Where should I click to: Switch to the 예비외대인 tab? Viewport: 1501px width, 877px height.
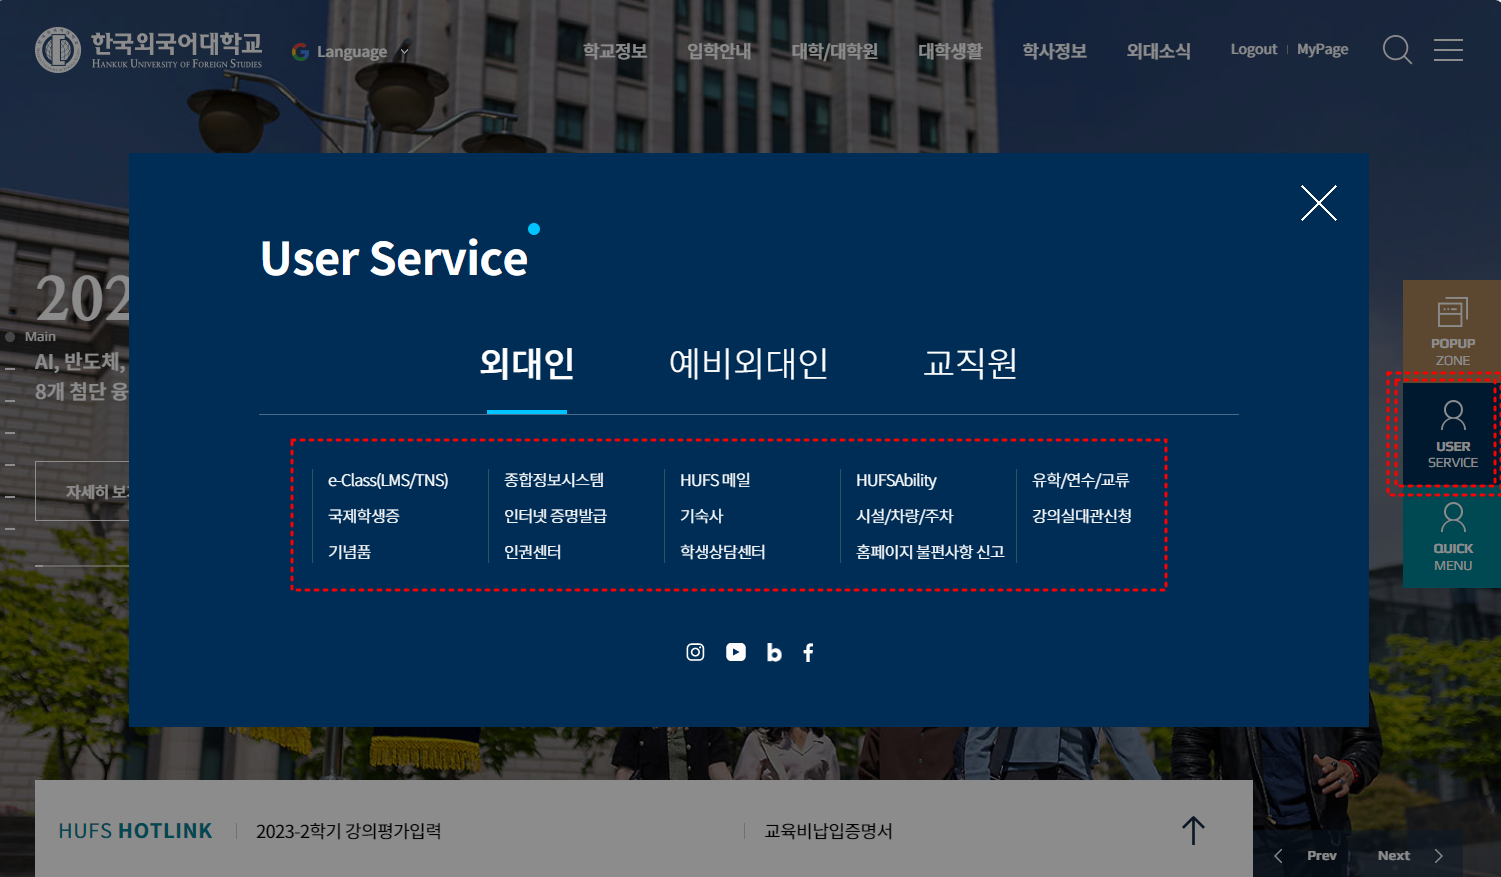748,363
